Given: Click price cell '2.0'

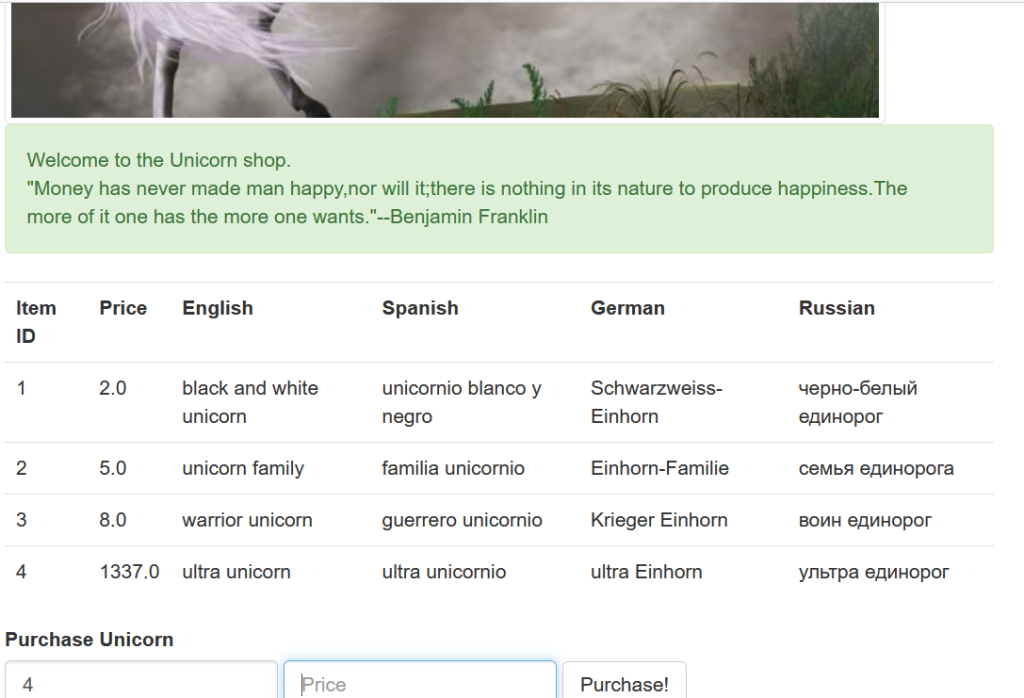Looking at the screenshot, I should 112,389.
